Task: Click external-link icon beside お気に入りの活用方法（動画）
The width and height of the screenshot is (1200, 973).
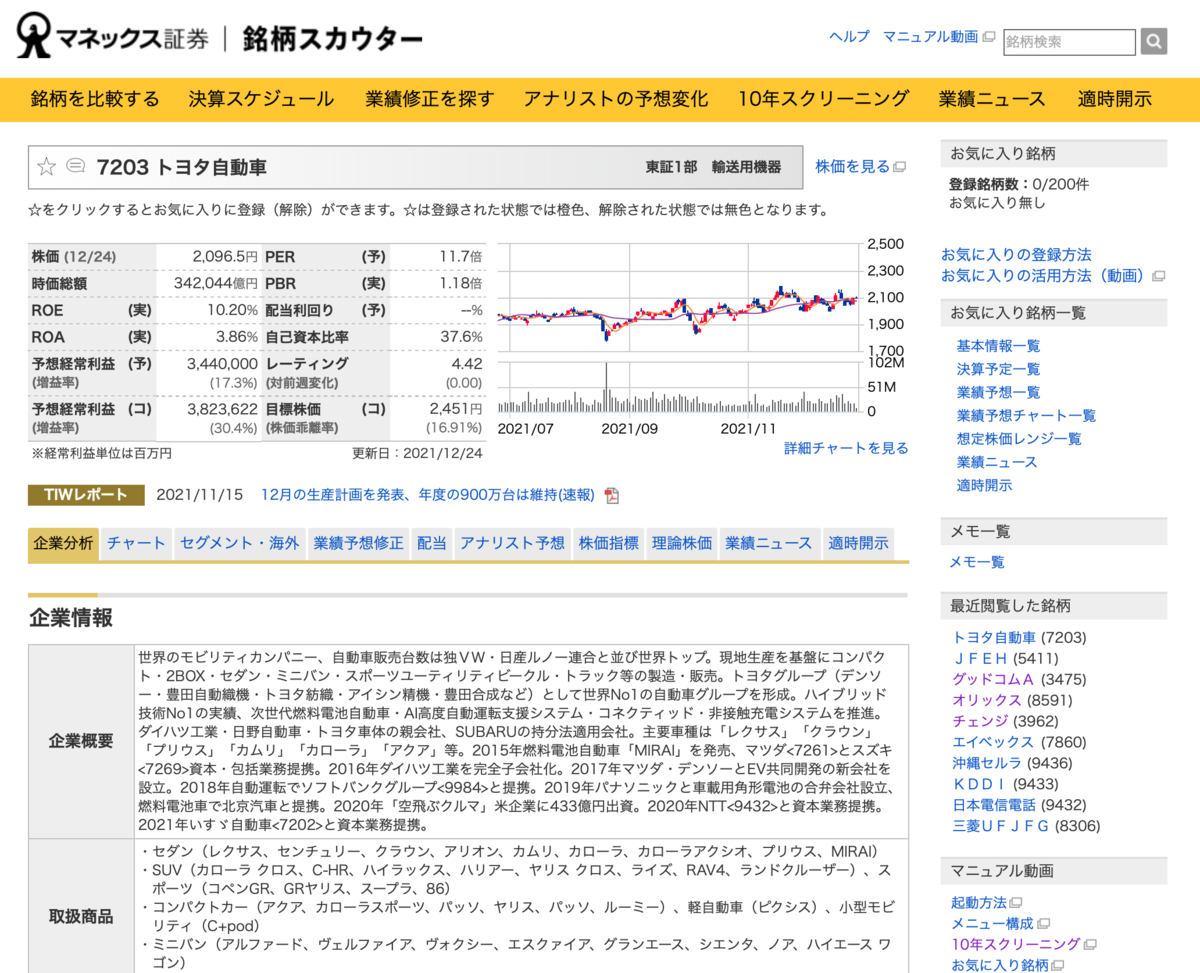Action: tap(1159, 276)
